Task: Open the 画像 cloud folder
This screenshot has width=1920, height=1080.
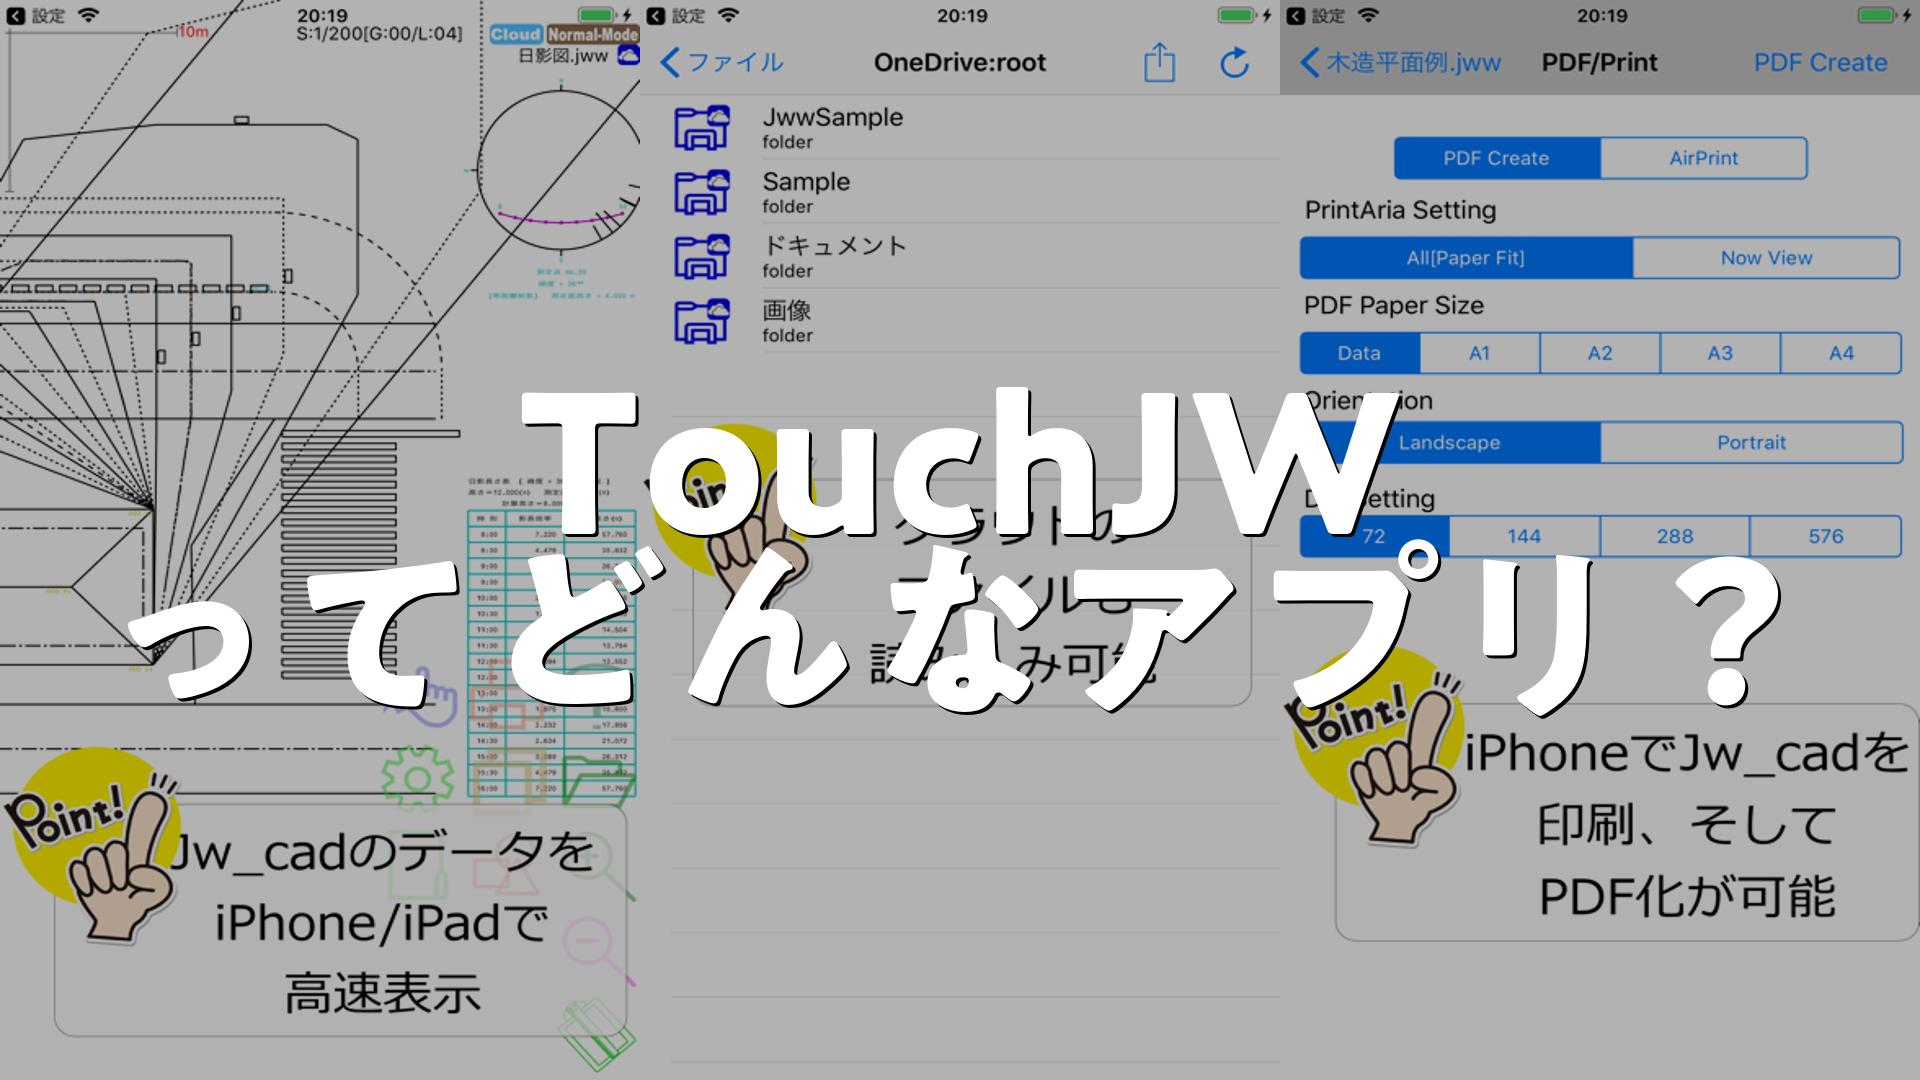Action: pyautogui.click(x=787, y=321)
